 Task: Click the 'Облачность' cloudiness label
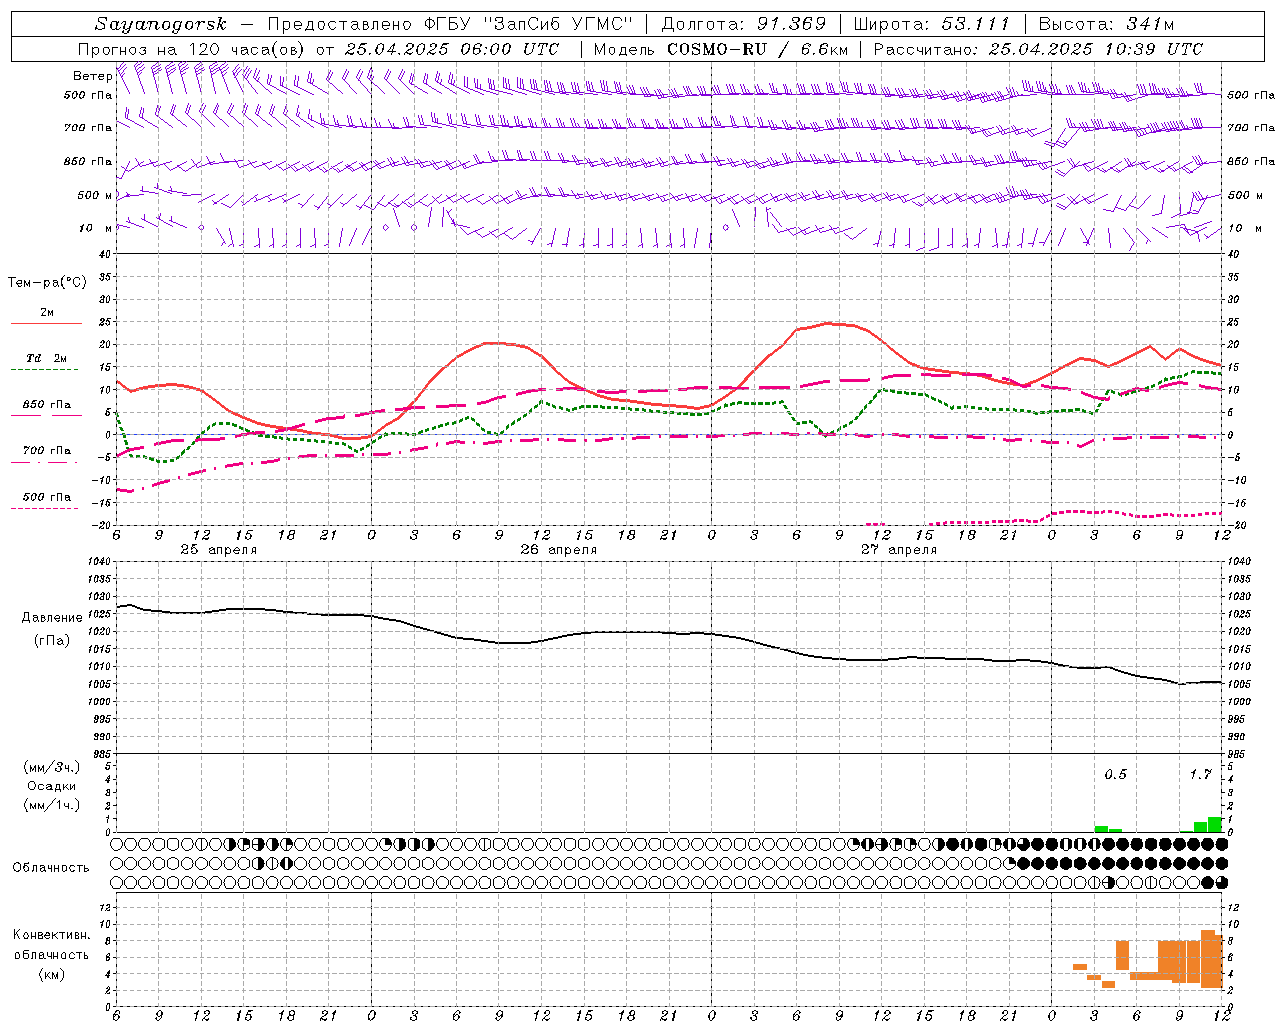tap(50, 867)
